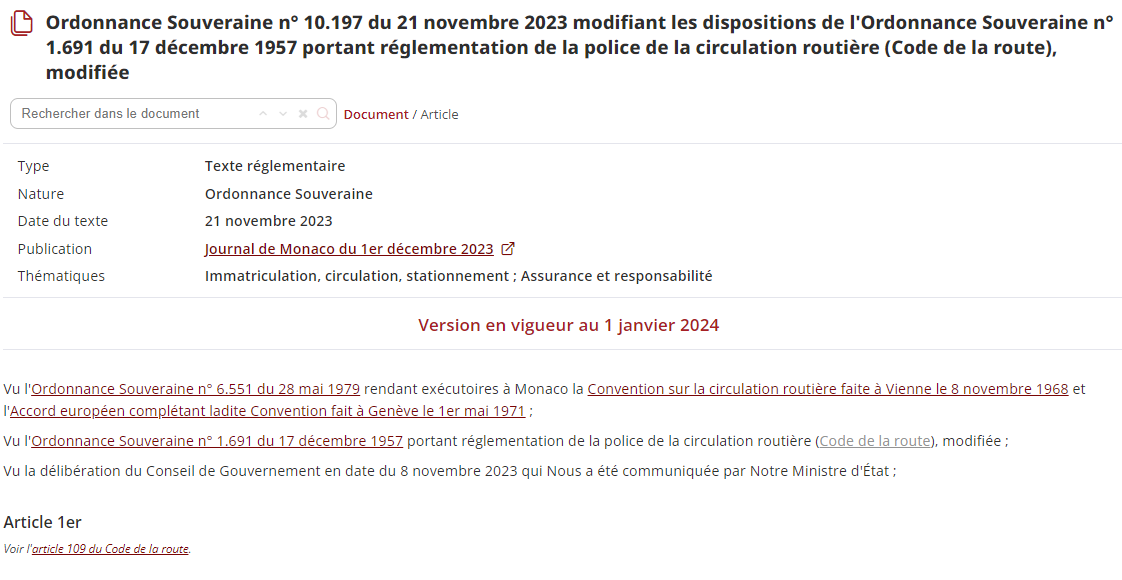1122x580 pixels.
Task: Click the document icon beside the title
Action: [21, 24]
